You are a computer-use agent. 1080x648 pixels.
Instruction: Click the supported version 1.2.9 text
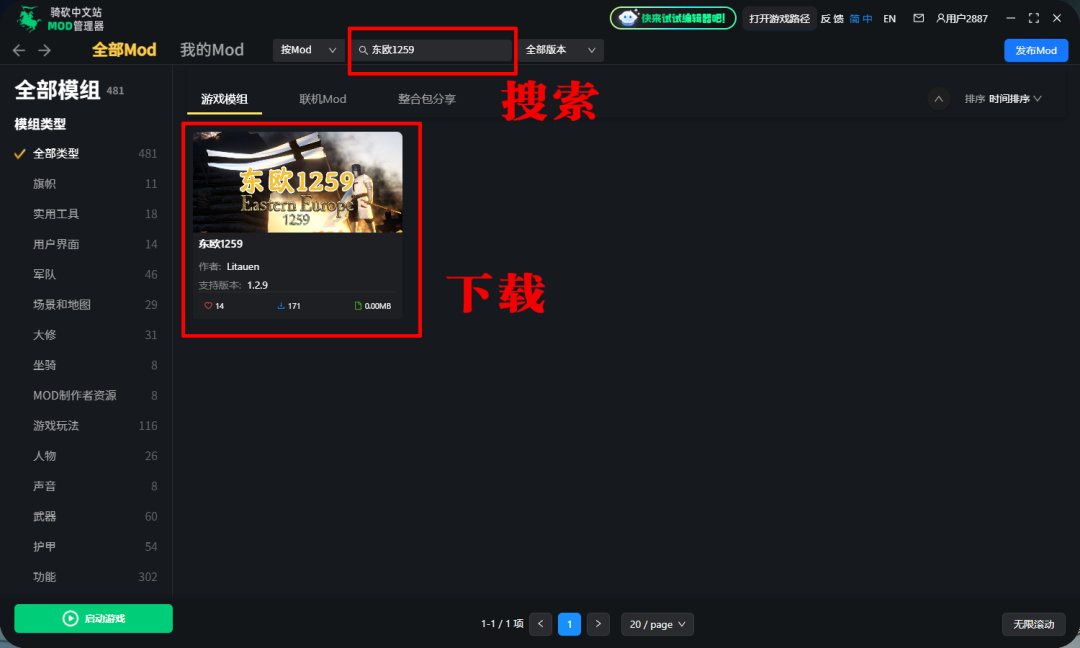pos(258,285)
